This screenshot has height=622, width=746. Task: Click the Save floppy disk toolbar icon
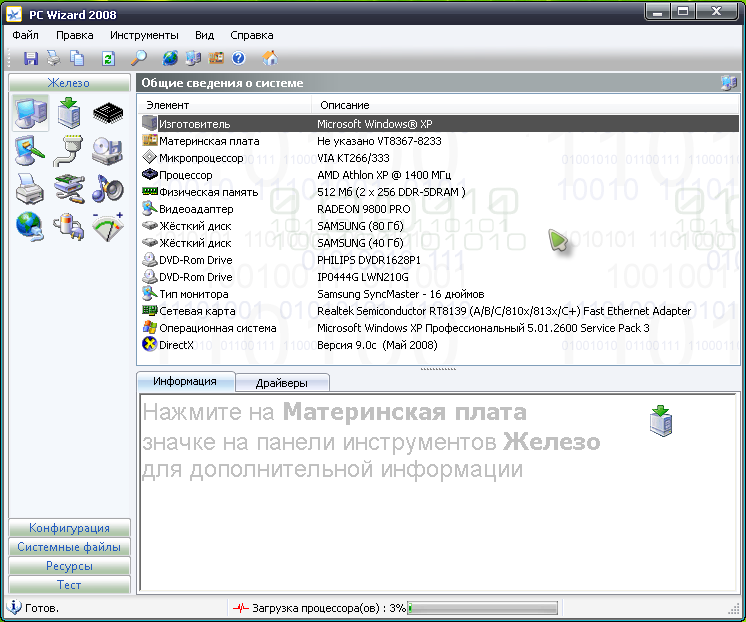(x=31, y=59)
